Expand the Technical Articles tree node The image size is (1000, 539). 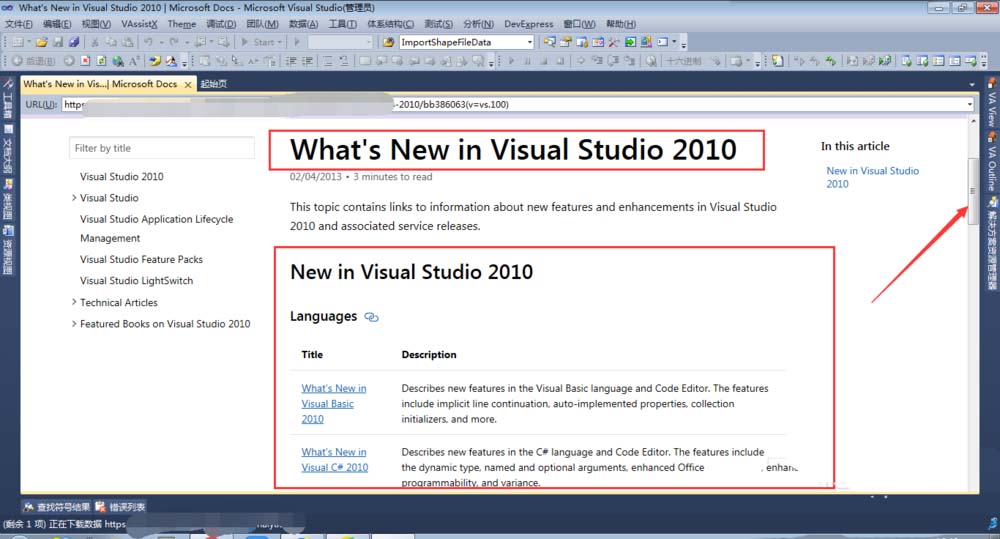pos(74,302)
